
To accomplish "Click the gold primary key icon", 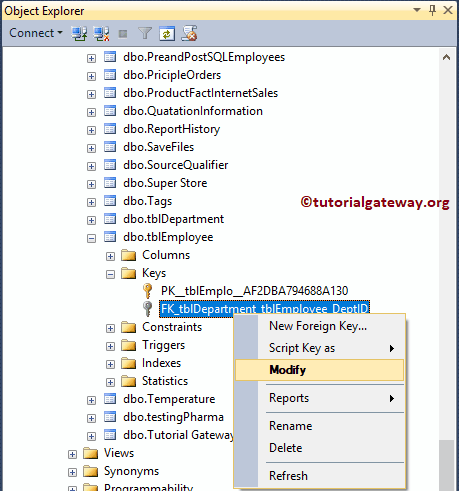I will (147, 291).
